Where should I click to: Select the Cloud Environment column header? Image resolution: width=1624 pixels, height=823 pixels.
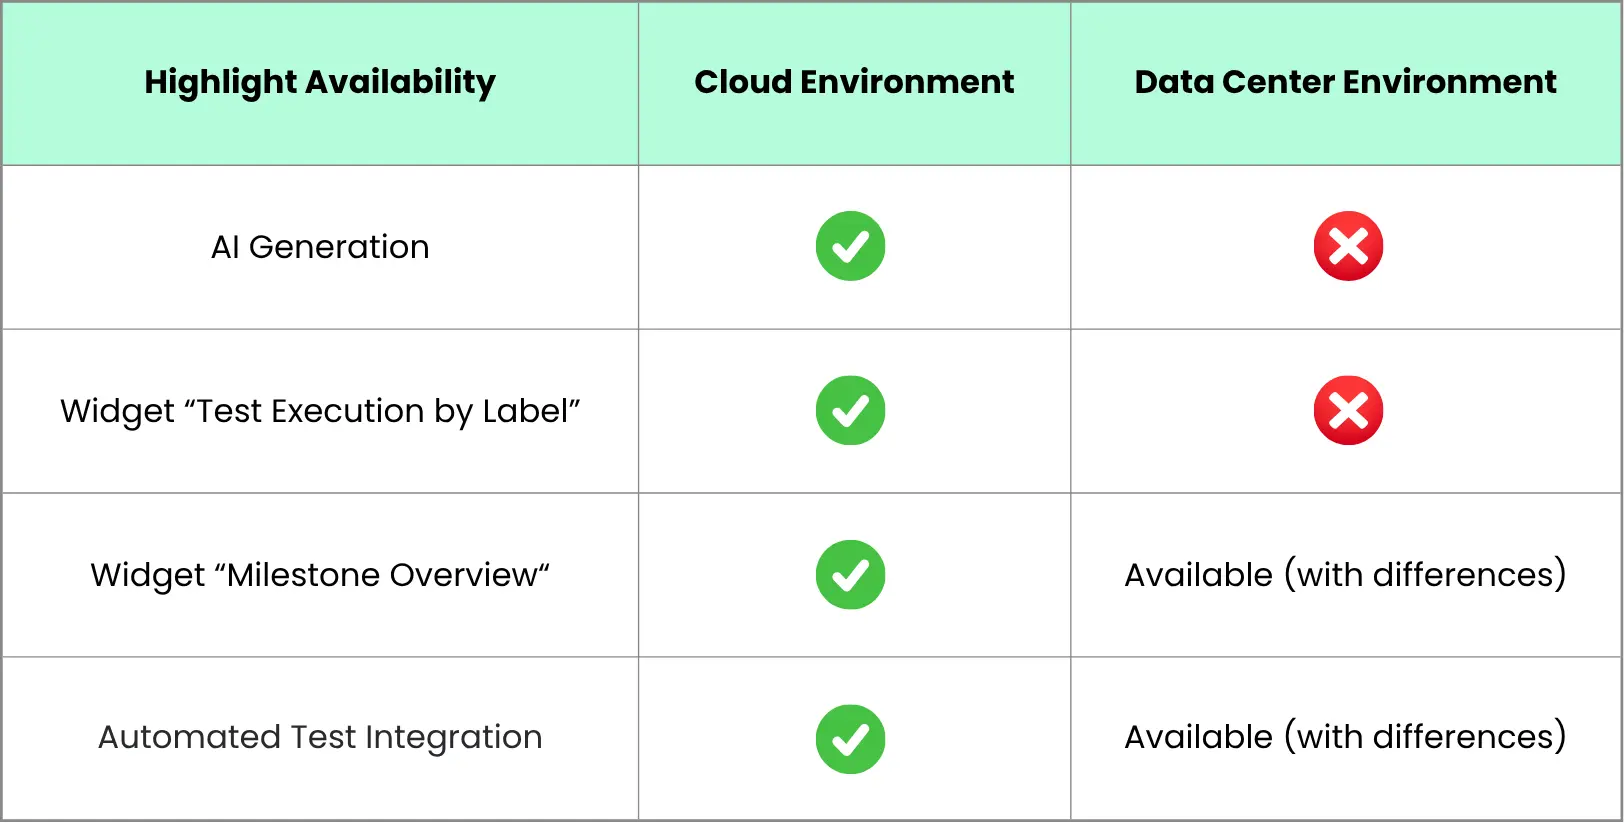point(854,82)
